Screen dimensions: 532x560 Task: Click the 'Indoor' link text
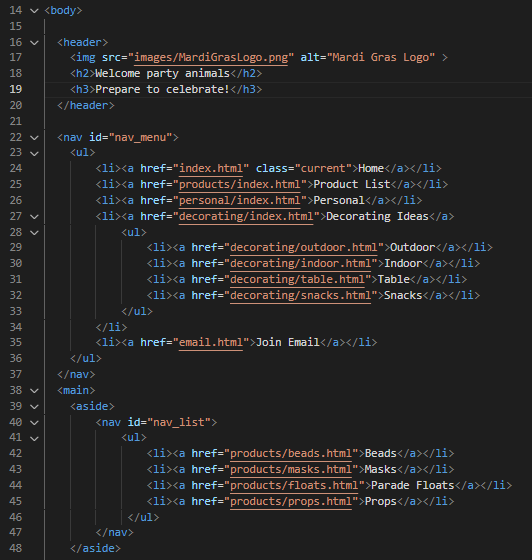pyautogui.click(x=403, y=263)
